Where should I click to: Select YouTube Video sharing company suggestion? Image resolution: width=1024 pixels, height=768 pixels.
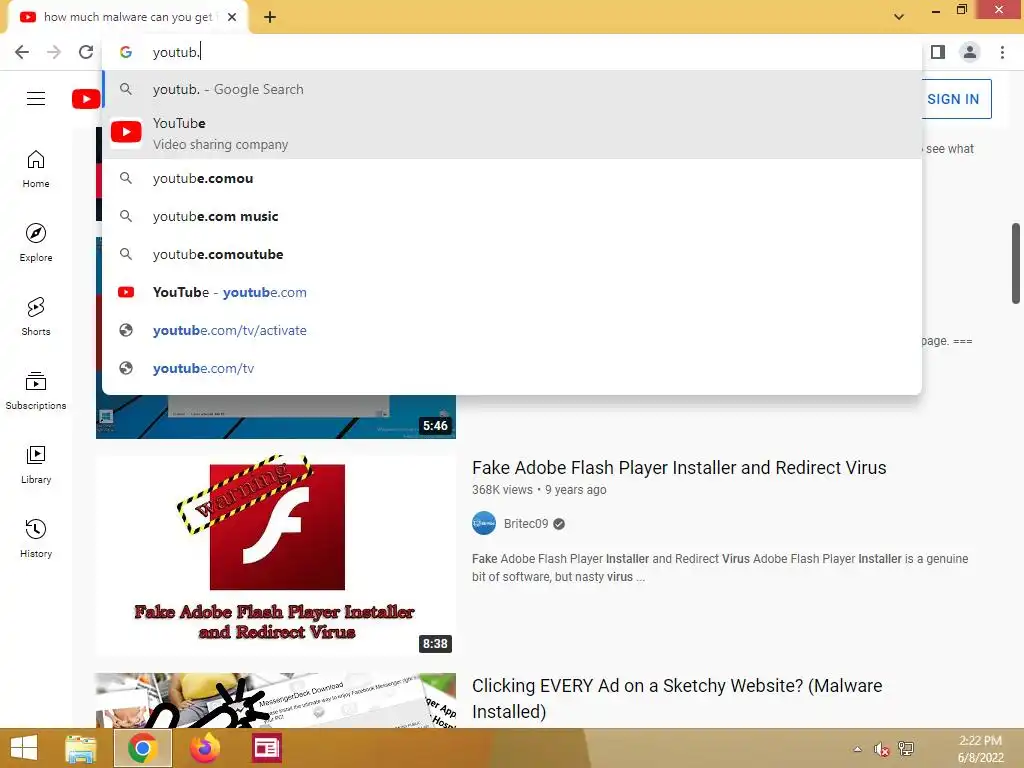pos(512,133)
